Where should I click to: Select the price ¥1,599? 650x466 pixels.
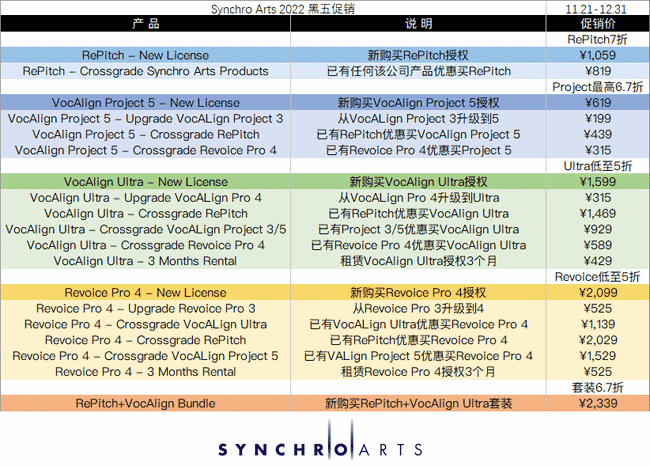coord(597,182)
